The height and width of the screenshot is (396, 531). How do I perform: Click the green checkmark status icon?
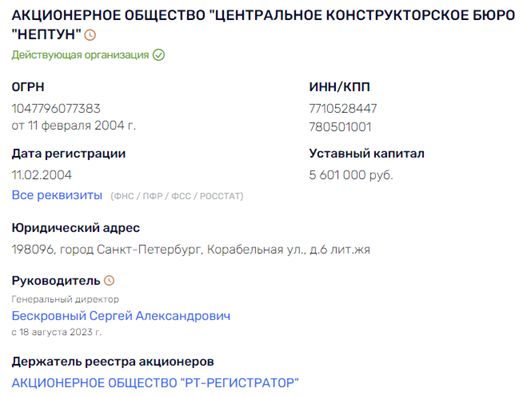158,55
